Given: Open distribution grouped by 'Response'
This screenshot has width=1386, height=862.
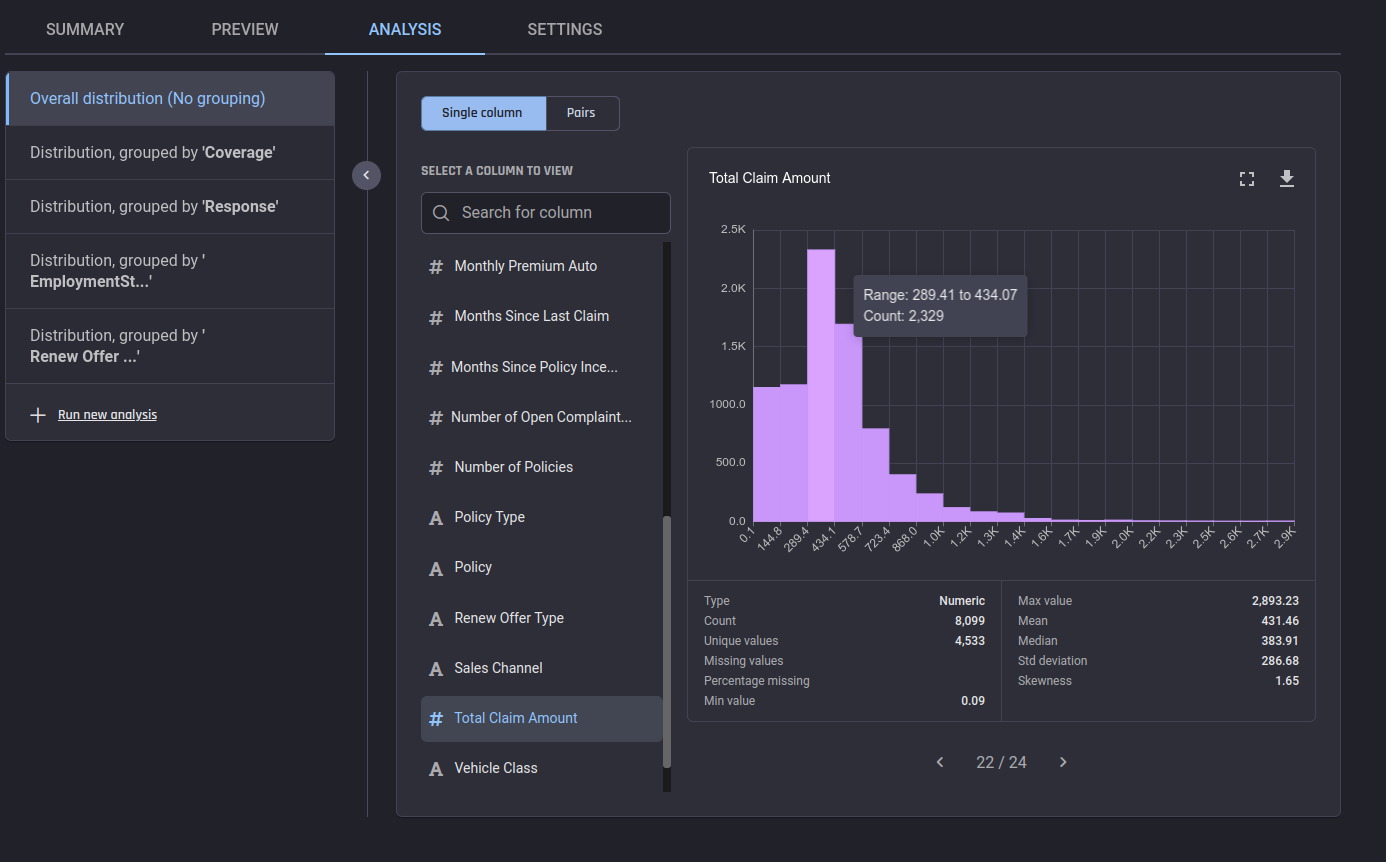Looking at the screenshot, I should (170, 206).
